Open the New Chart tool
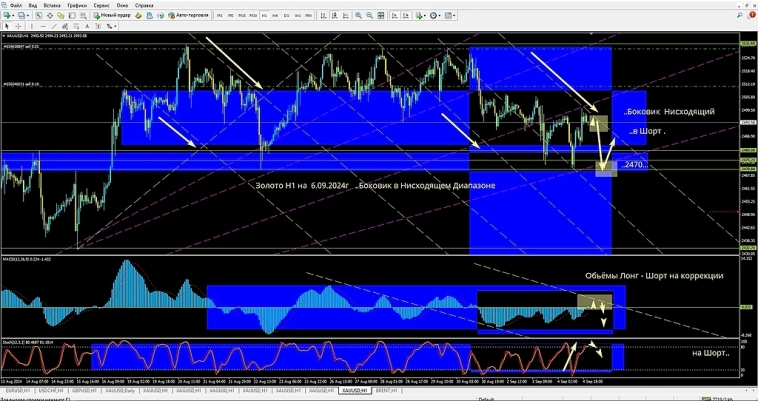 6,15
